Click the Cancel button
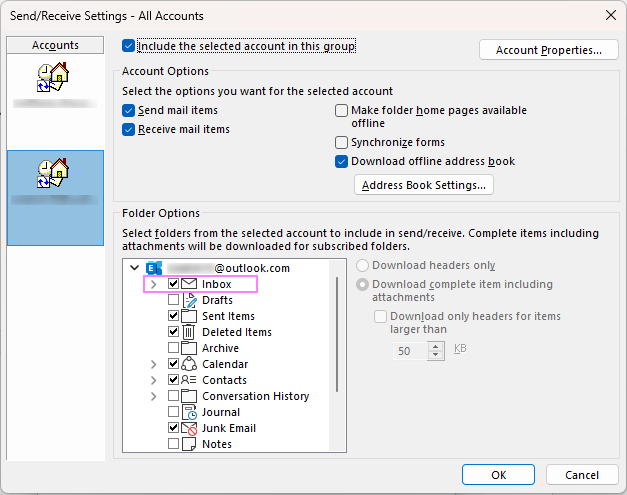 [582, 475]
